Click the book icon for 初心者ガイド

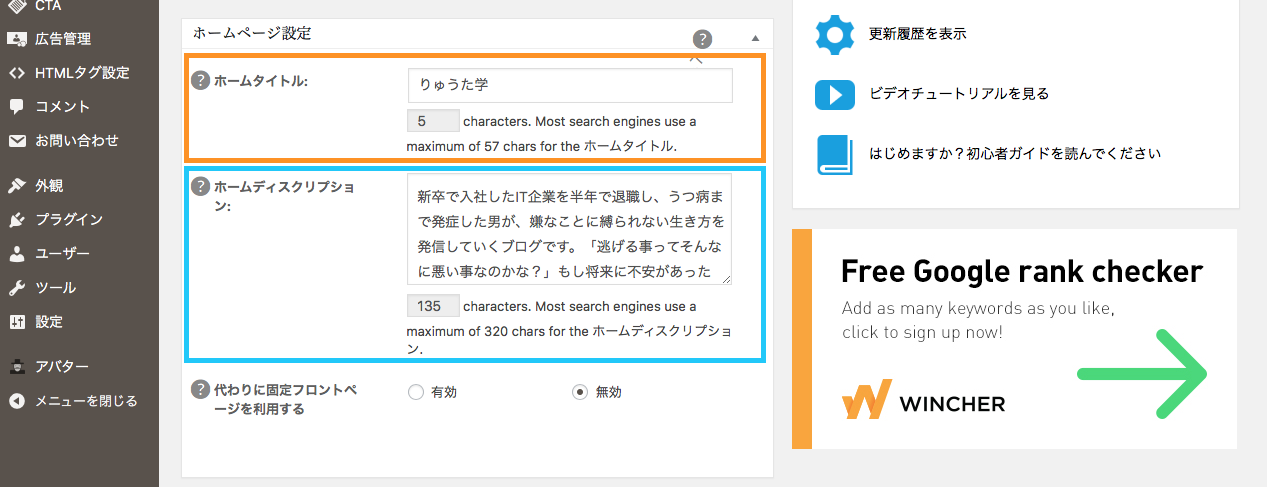(x=834, y=154)
